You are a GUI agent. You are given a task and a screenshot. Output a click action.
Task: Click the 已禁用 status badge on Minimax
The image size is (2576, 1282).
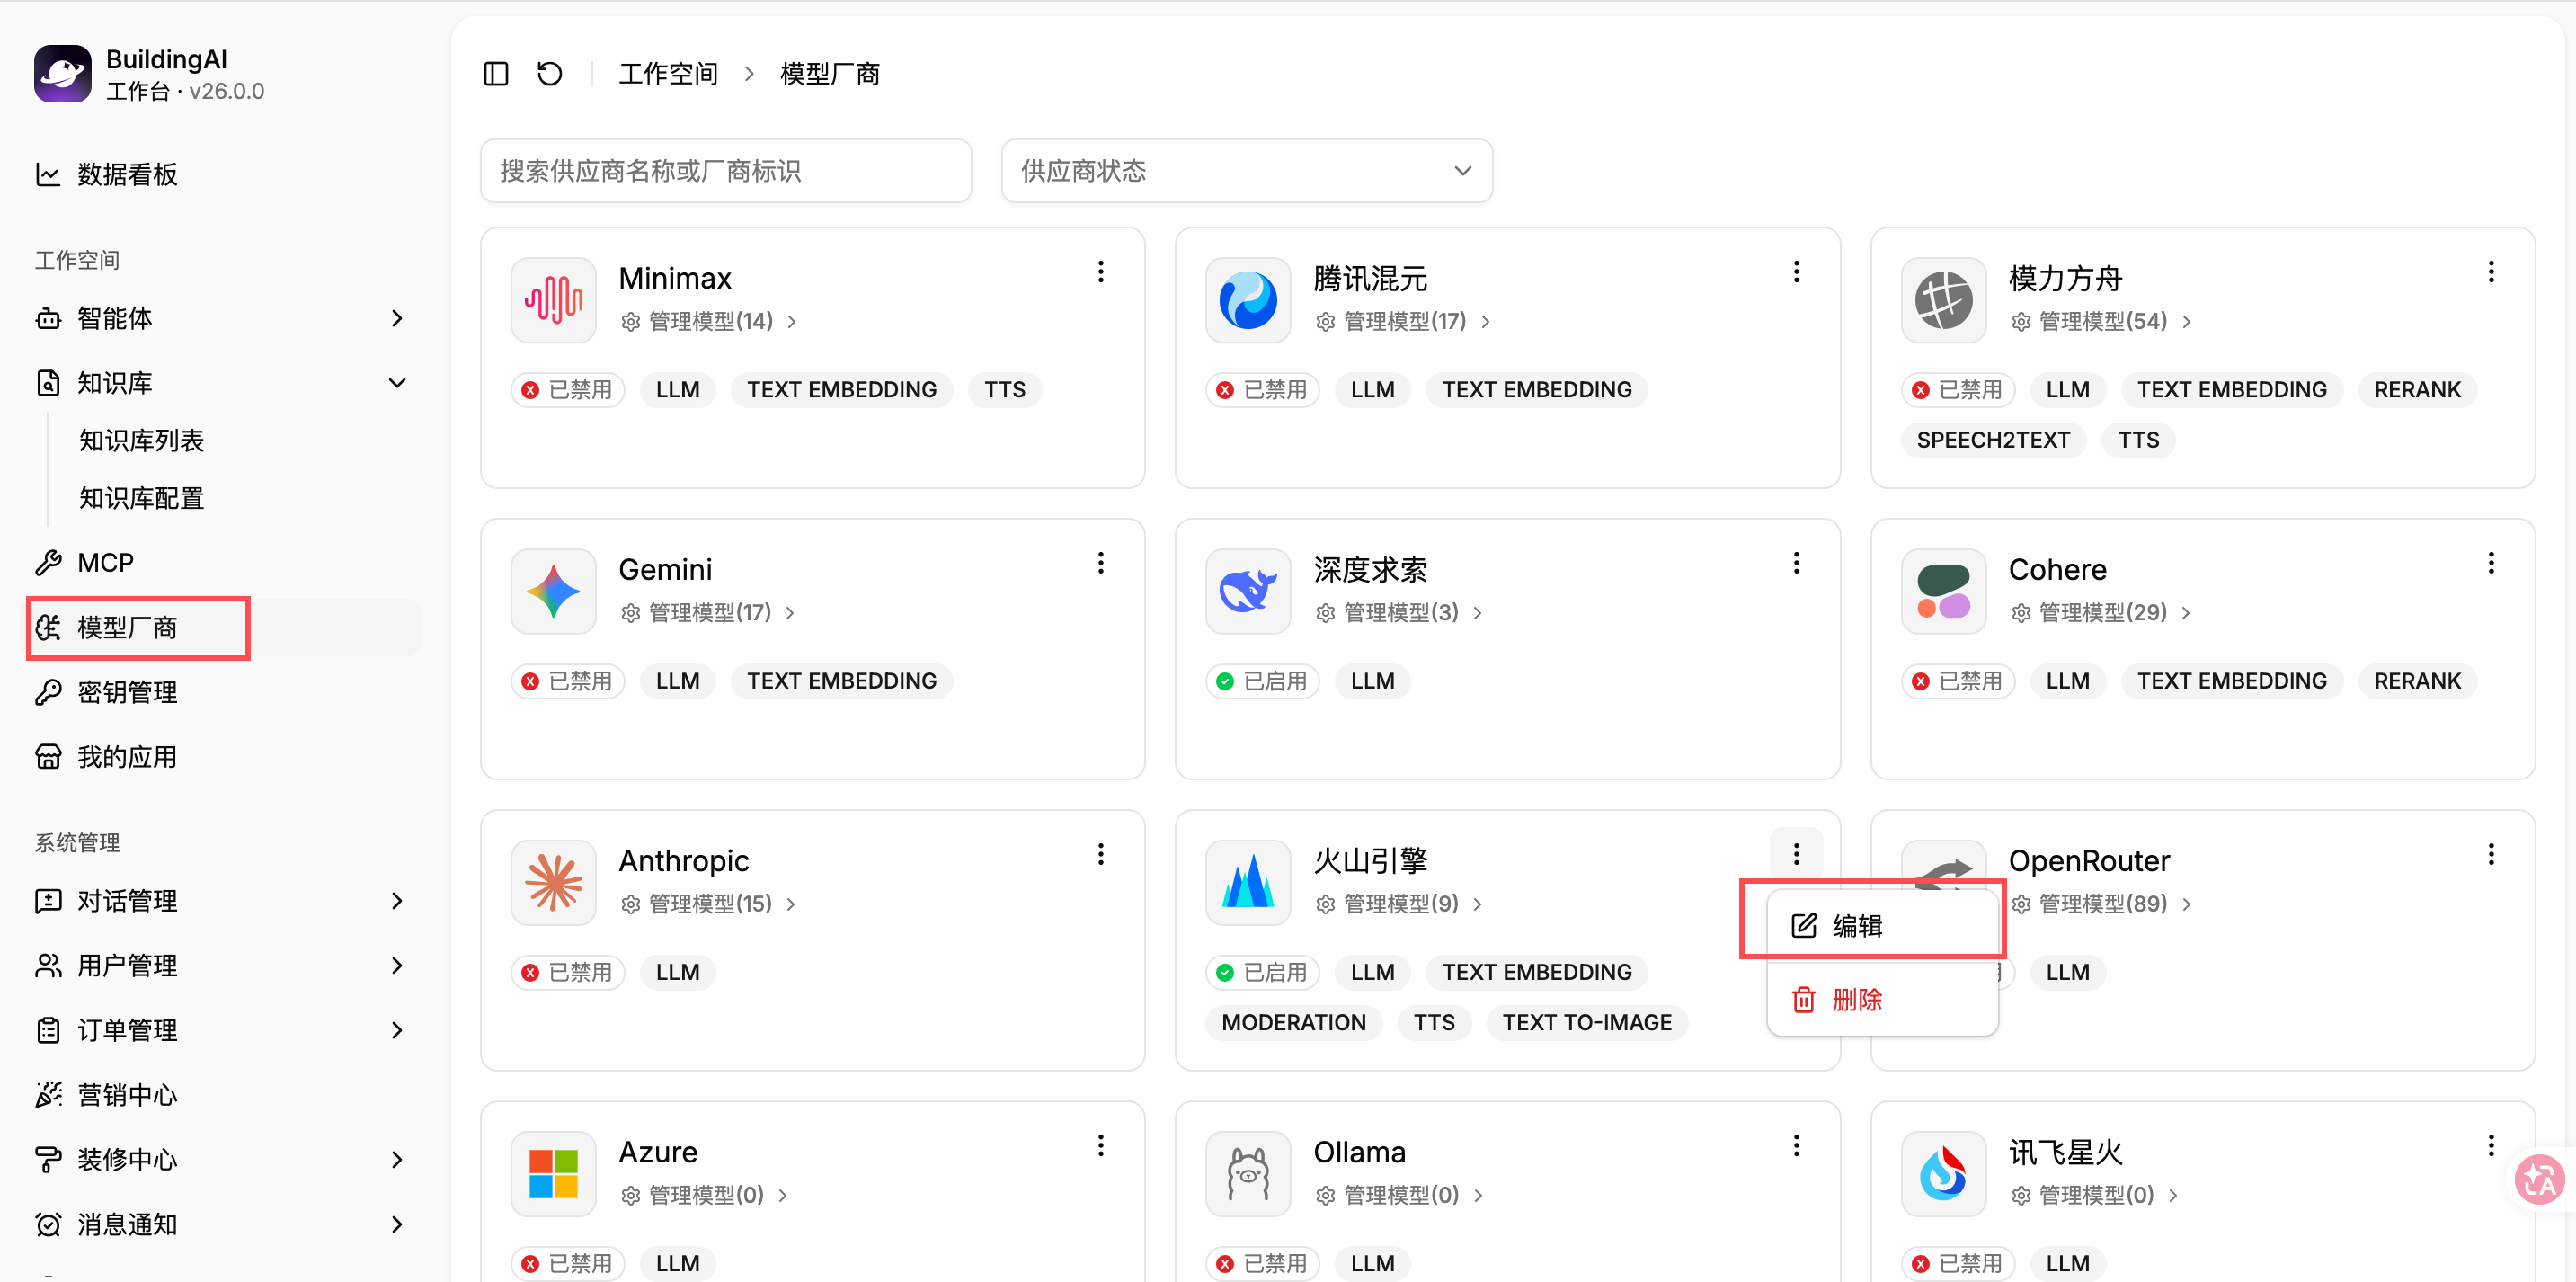coord(568,390)
